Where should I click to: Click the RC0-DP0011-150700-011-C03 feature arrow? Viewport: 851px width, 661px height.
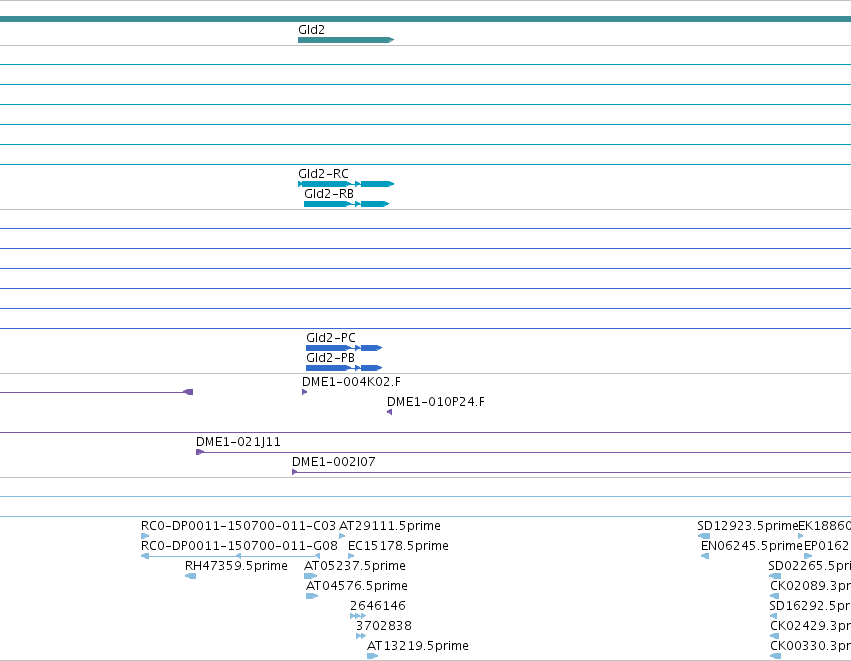144,536
